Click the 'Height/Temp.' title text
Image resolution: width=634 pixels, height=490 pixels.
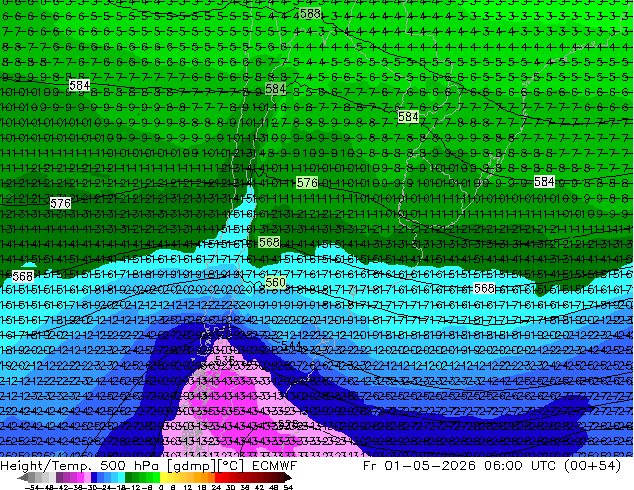pyautogui.click(x=45, y=467)
